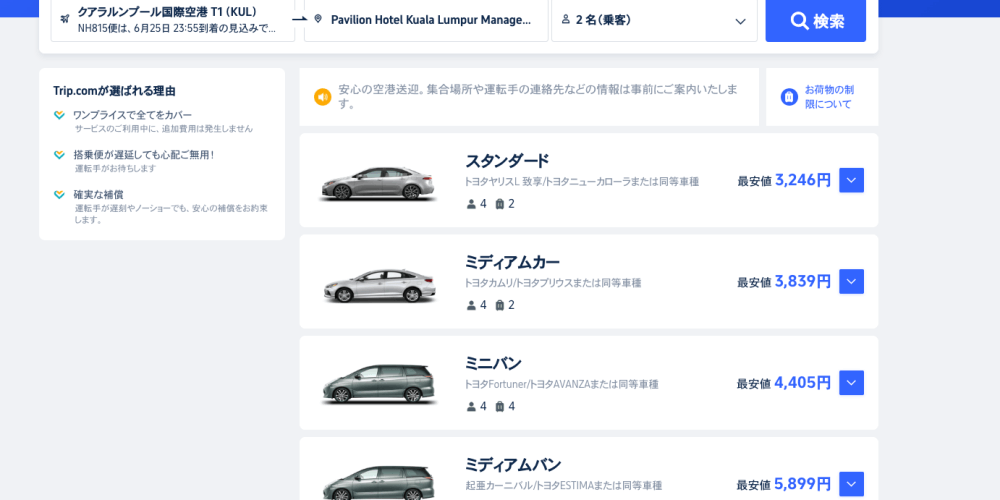Click the location pin icon in destination field
Image resolution: width=1000 pixels, height=500 pixels.
318,19
